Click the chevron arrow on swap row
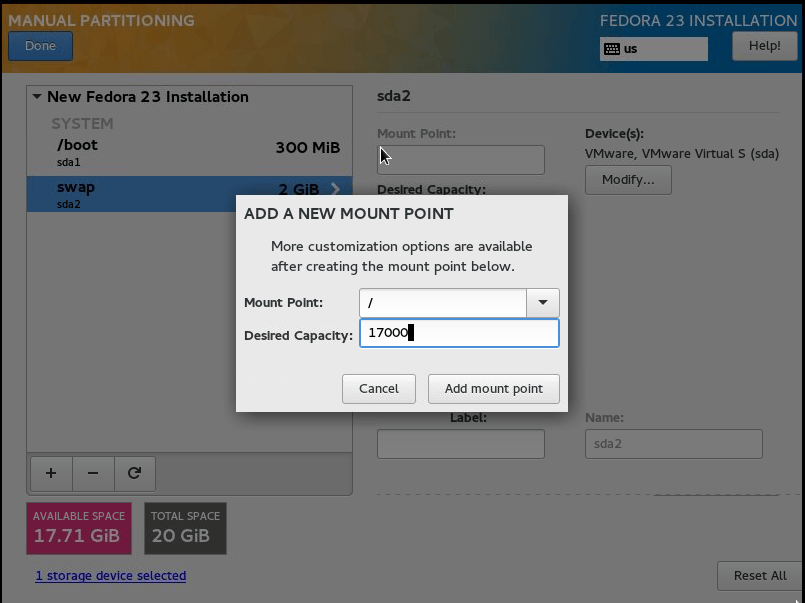The height and width of the screenshot is (603, 805). [x=336, y=189]
